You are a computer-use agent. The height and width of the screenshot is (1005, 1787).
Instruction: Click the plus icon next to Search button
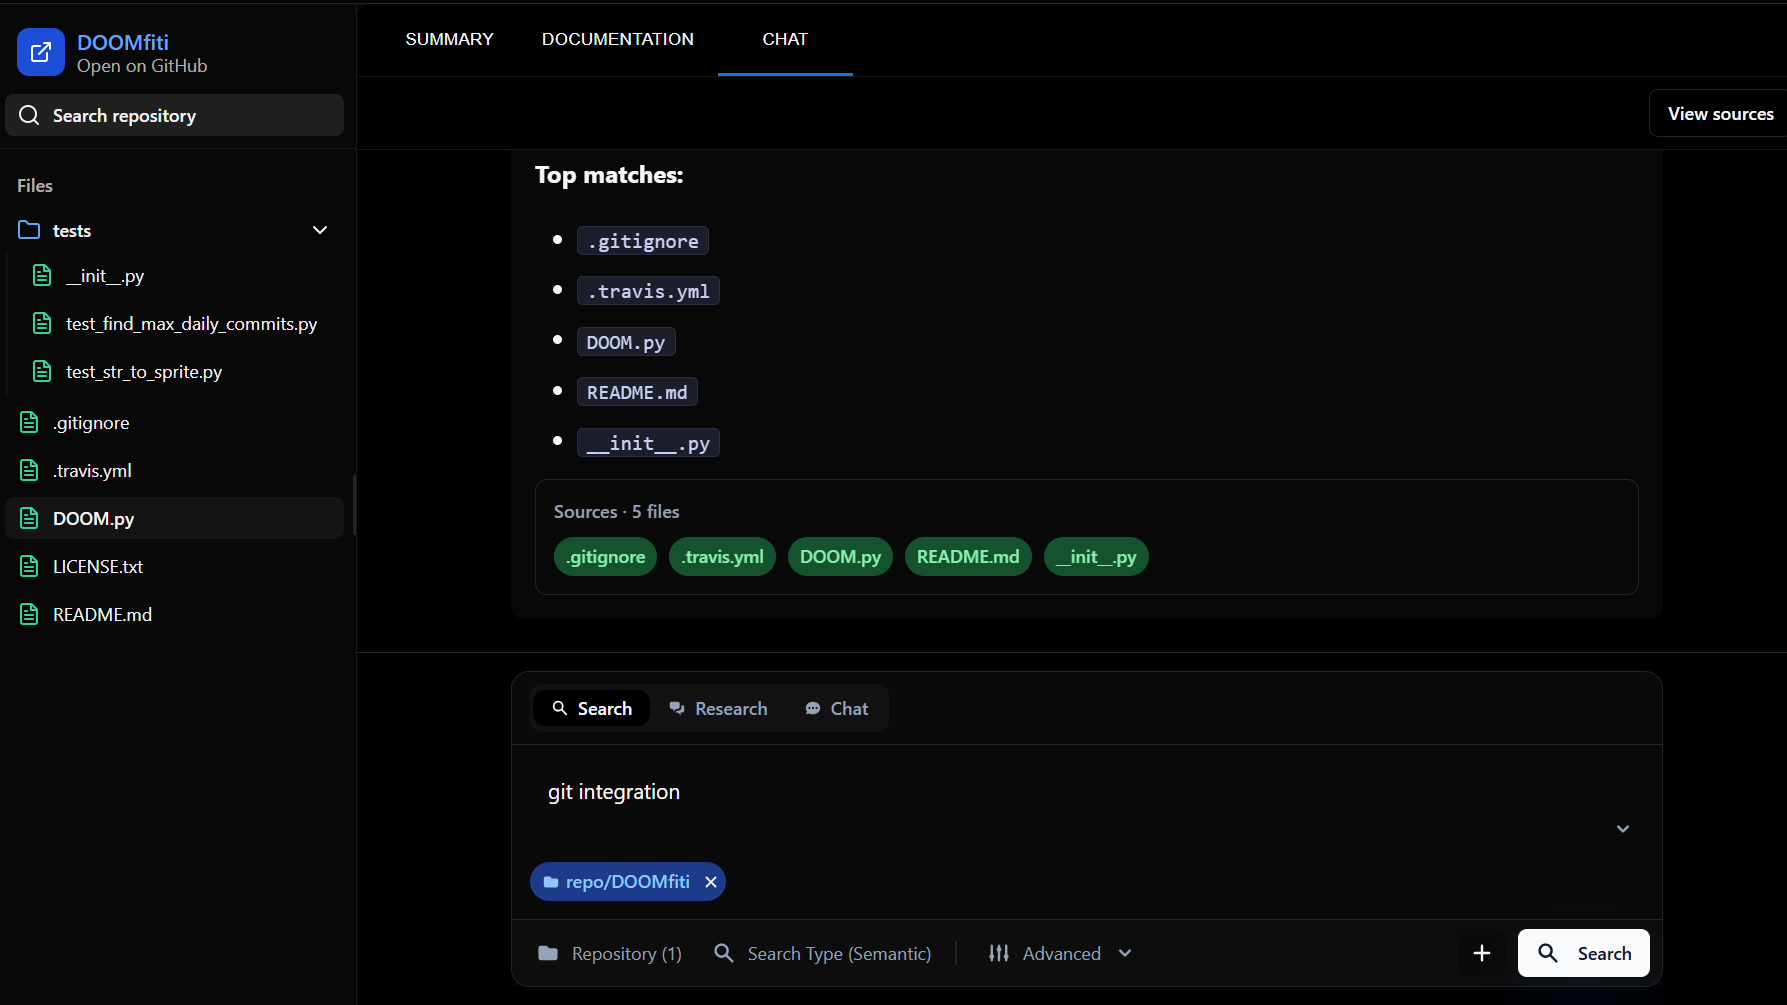1482,953
